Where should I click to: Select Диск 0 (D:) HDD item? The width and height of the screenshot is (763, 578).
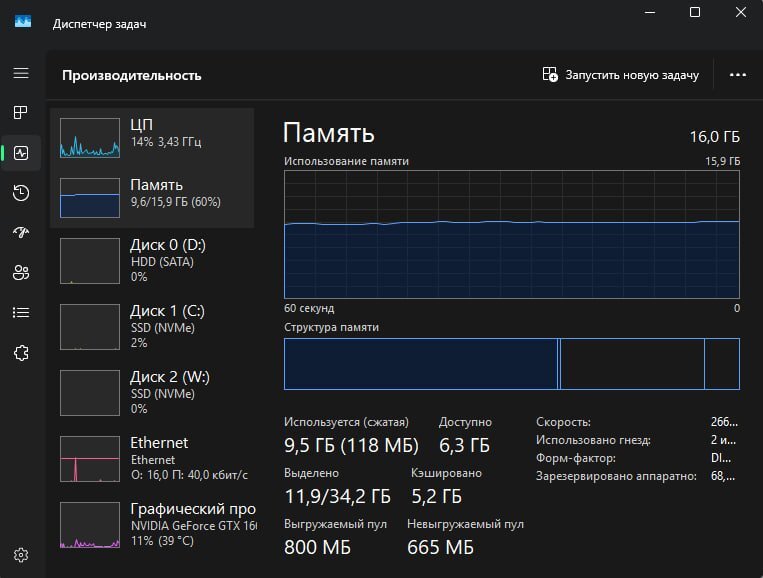152,260
